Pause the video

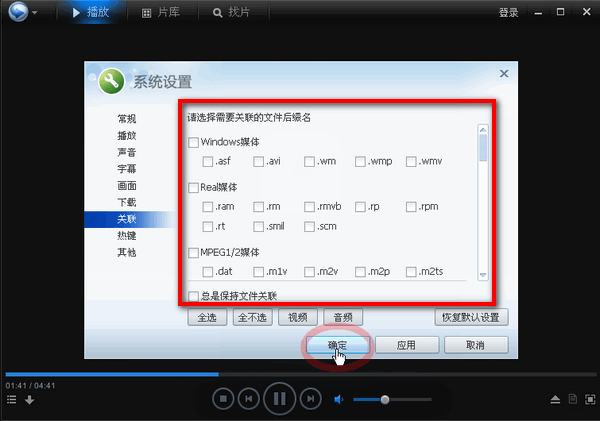(x=280, y=399)
